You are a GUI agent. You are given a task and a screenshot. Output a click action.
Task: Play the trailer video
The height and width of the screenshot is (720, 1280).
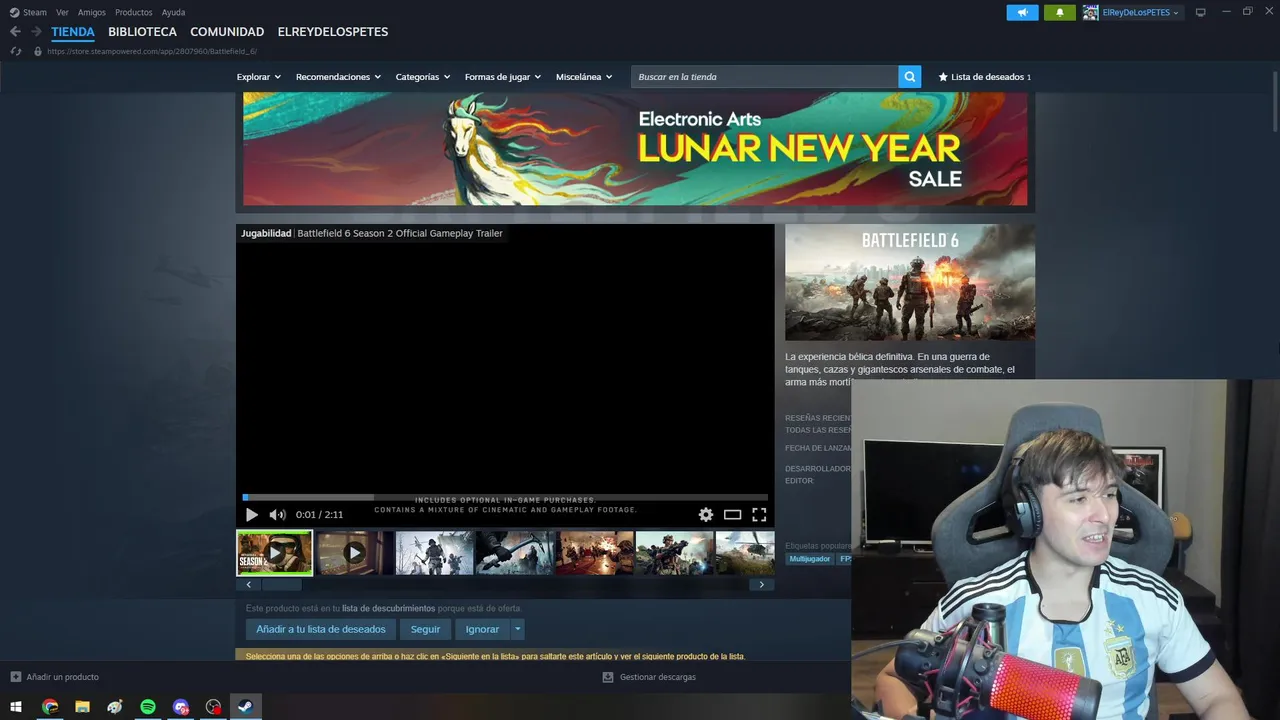click(251, 515)
